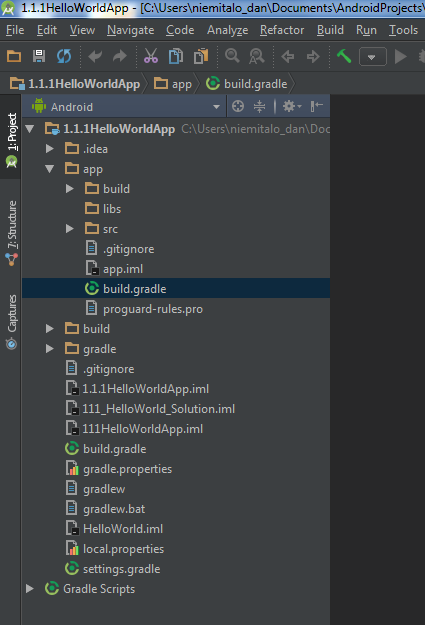The height and width of the screenshot is (625, 425).
Task: Open the Refactor menu
Action: 282,30
